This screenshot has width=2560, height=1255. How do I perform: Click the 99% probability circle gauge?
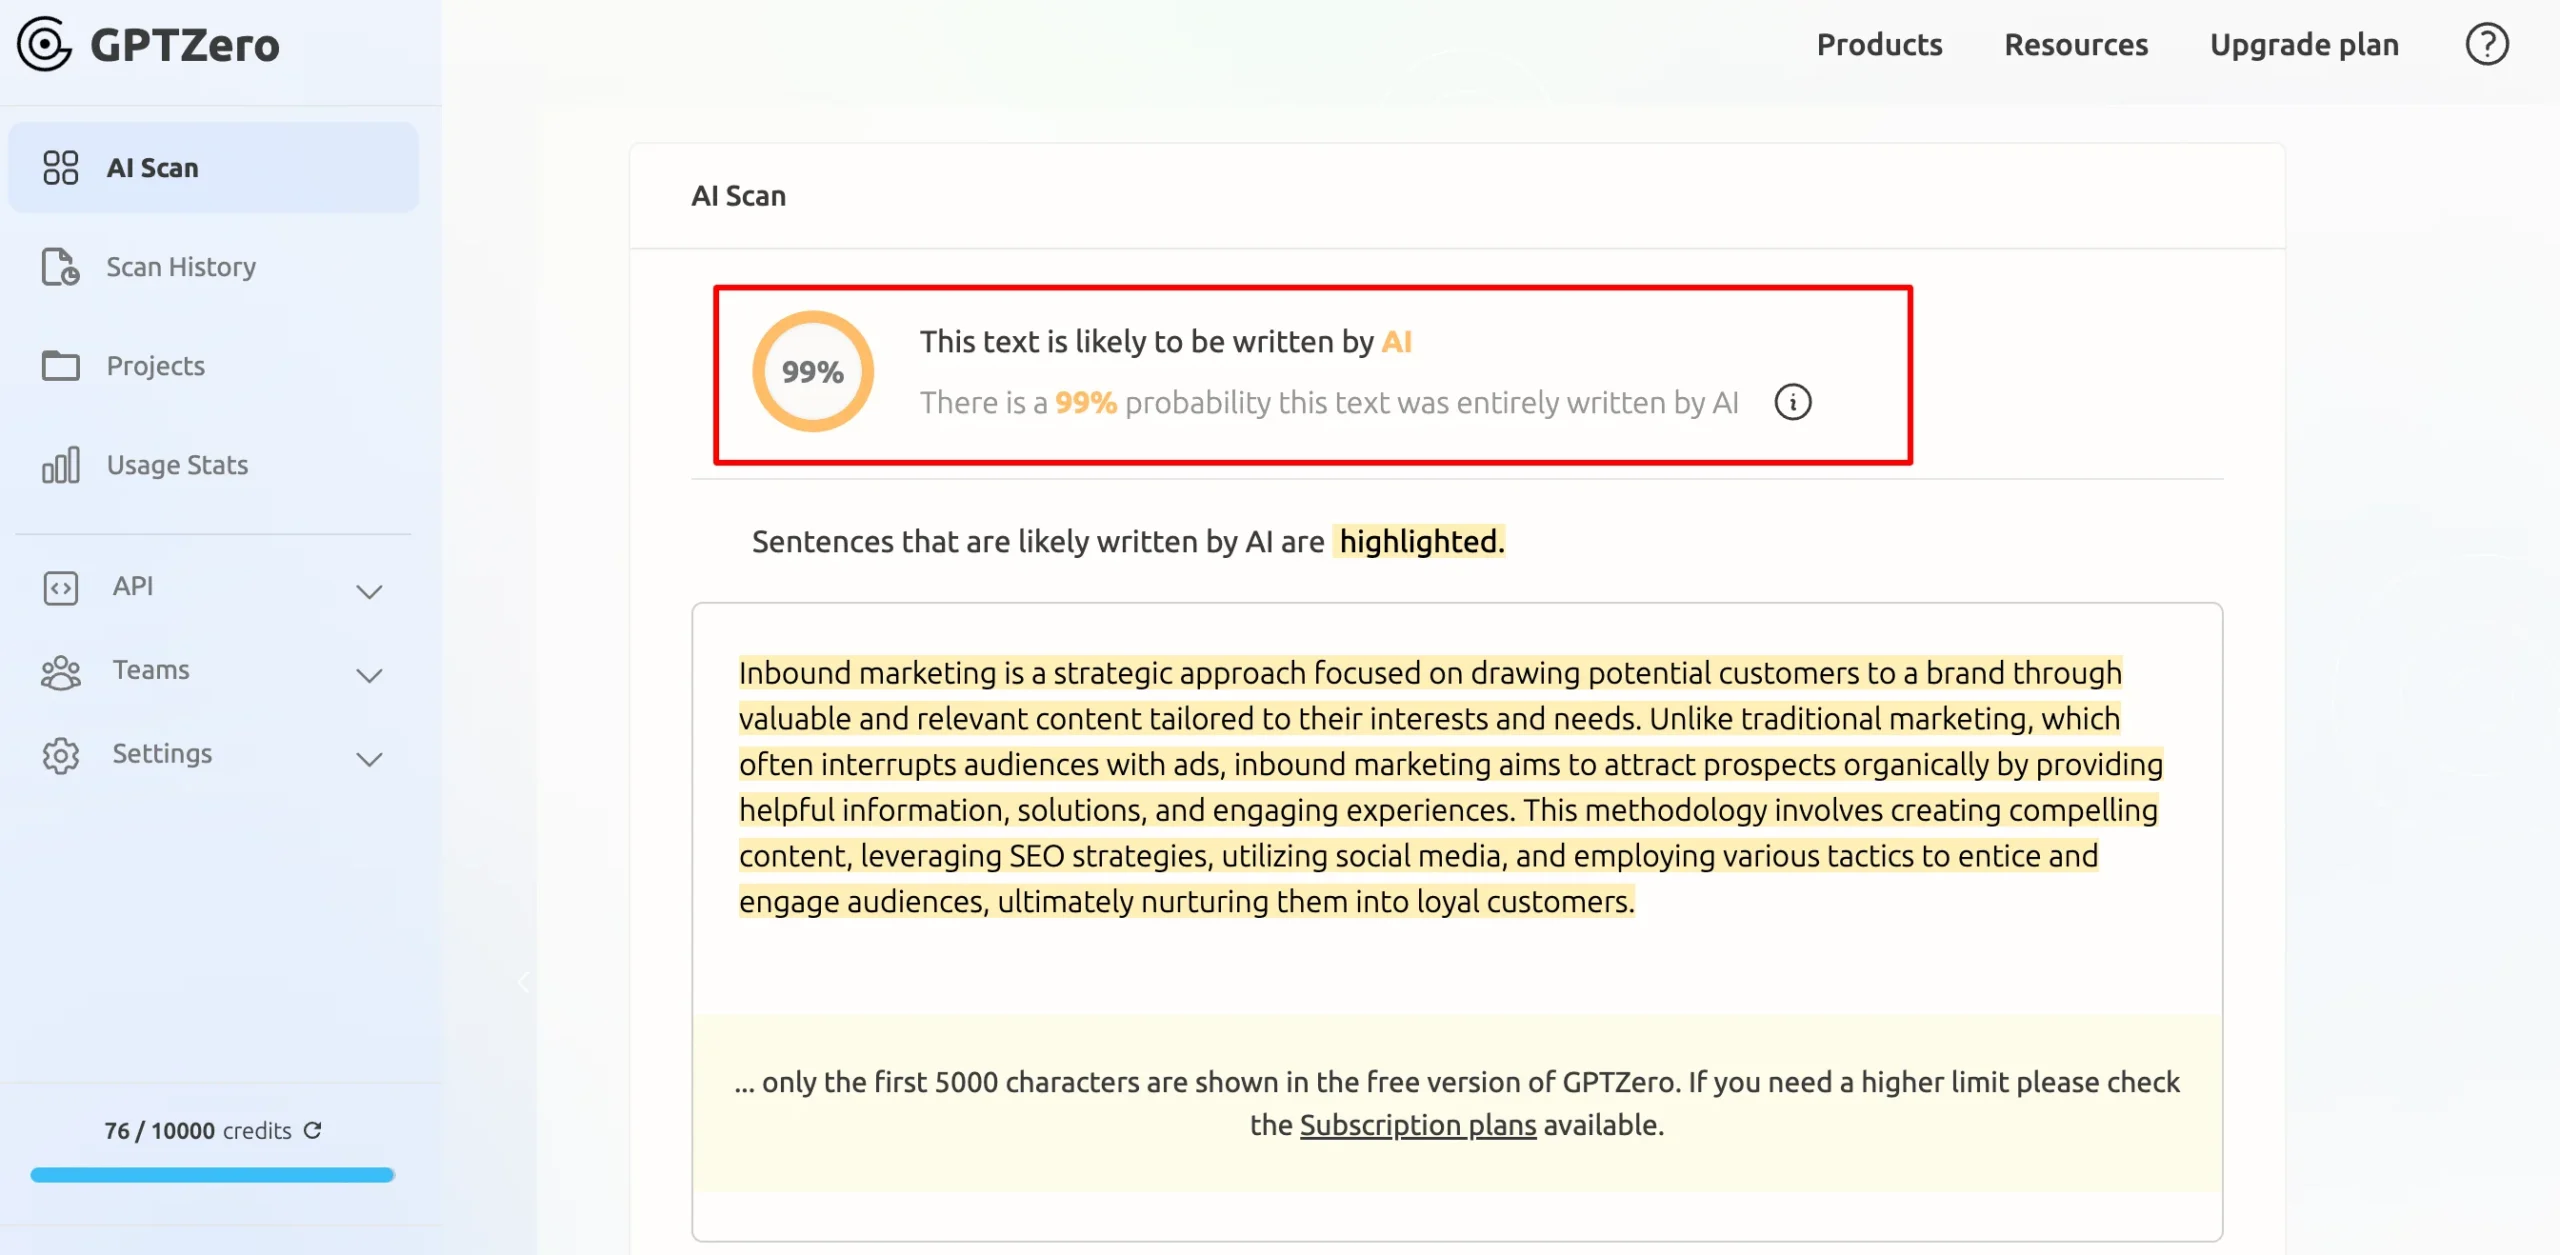(812, 371)
